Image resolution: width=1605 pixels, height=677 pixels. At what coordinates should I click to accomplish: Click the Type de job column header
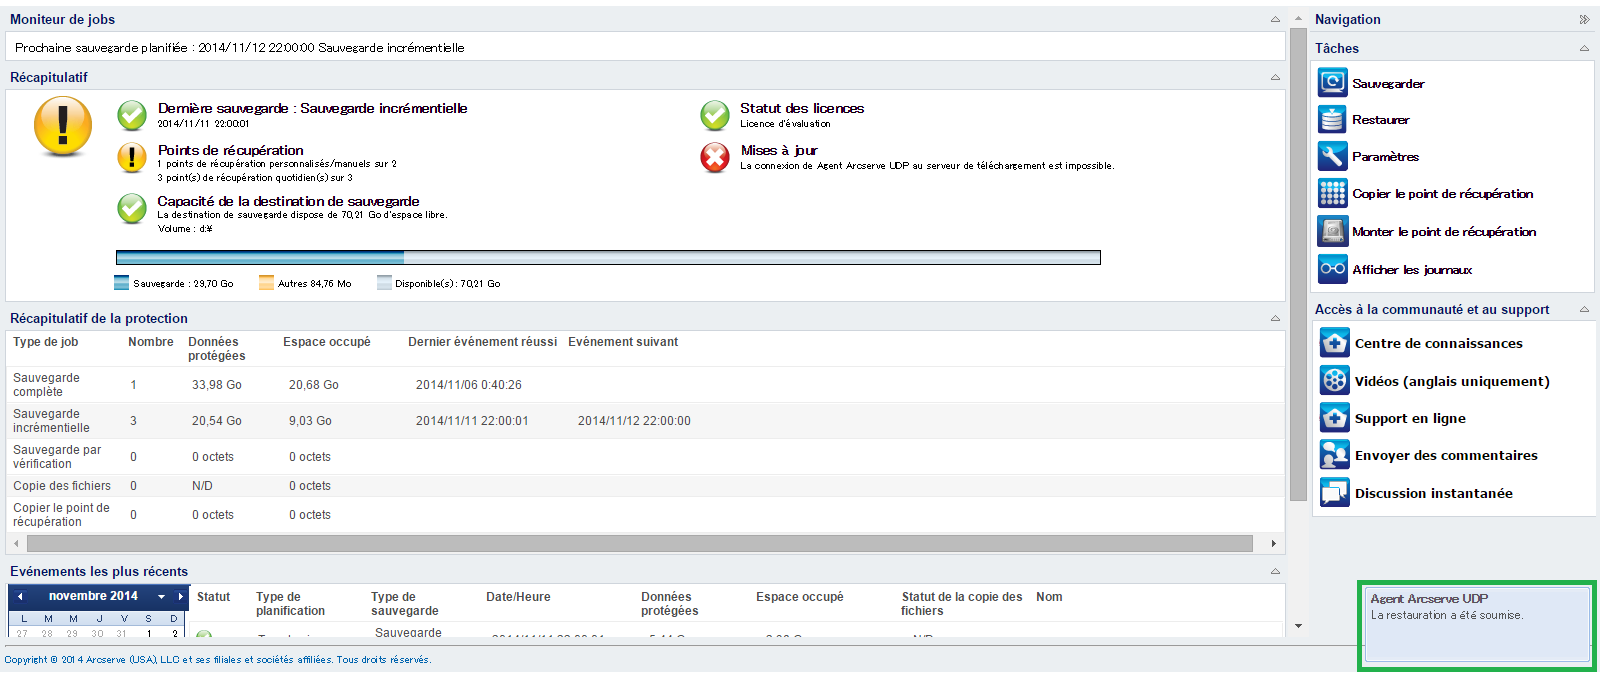(x=46, y=342)
